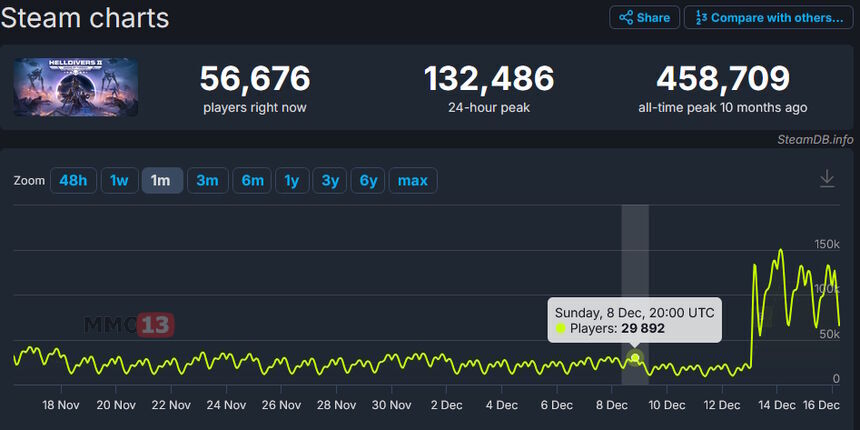860x430 pixels.
Task: Click the SteamDB.info credit link
Action: point(814,139)
